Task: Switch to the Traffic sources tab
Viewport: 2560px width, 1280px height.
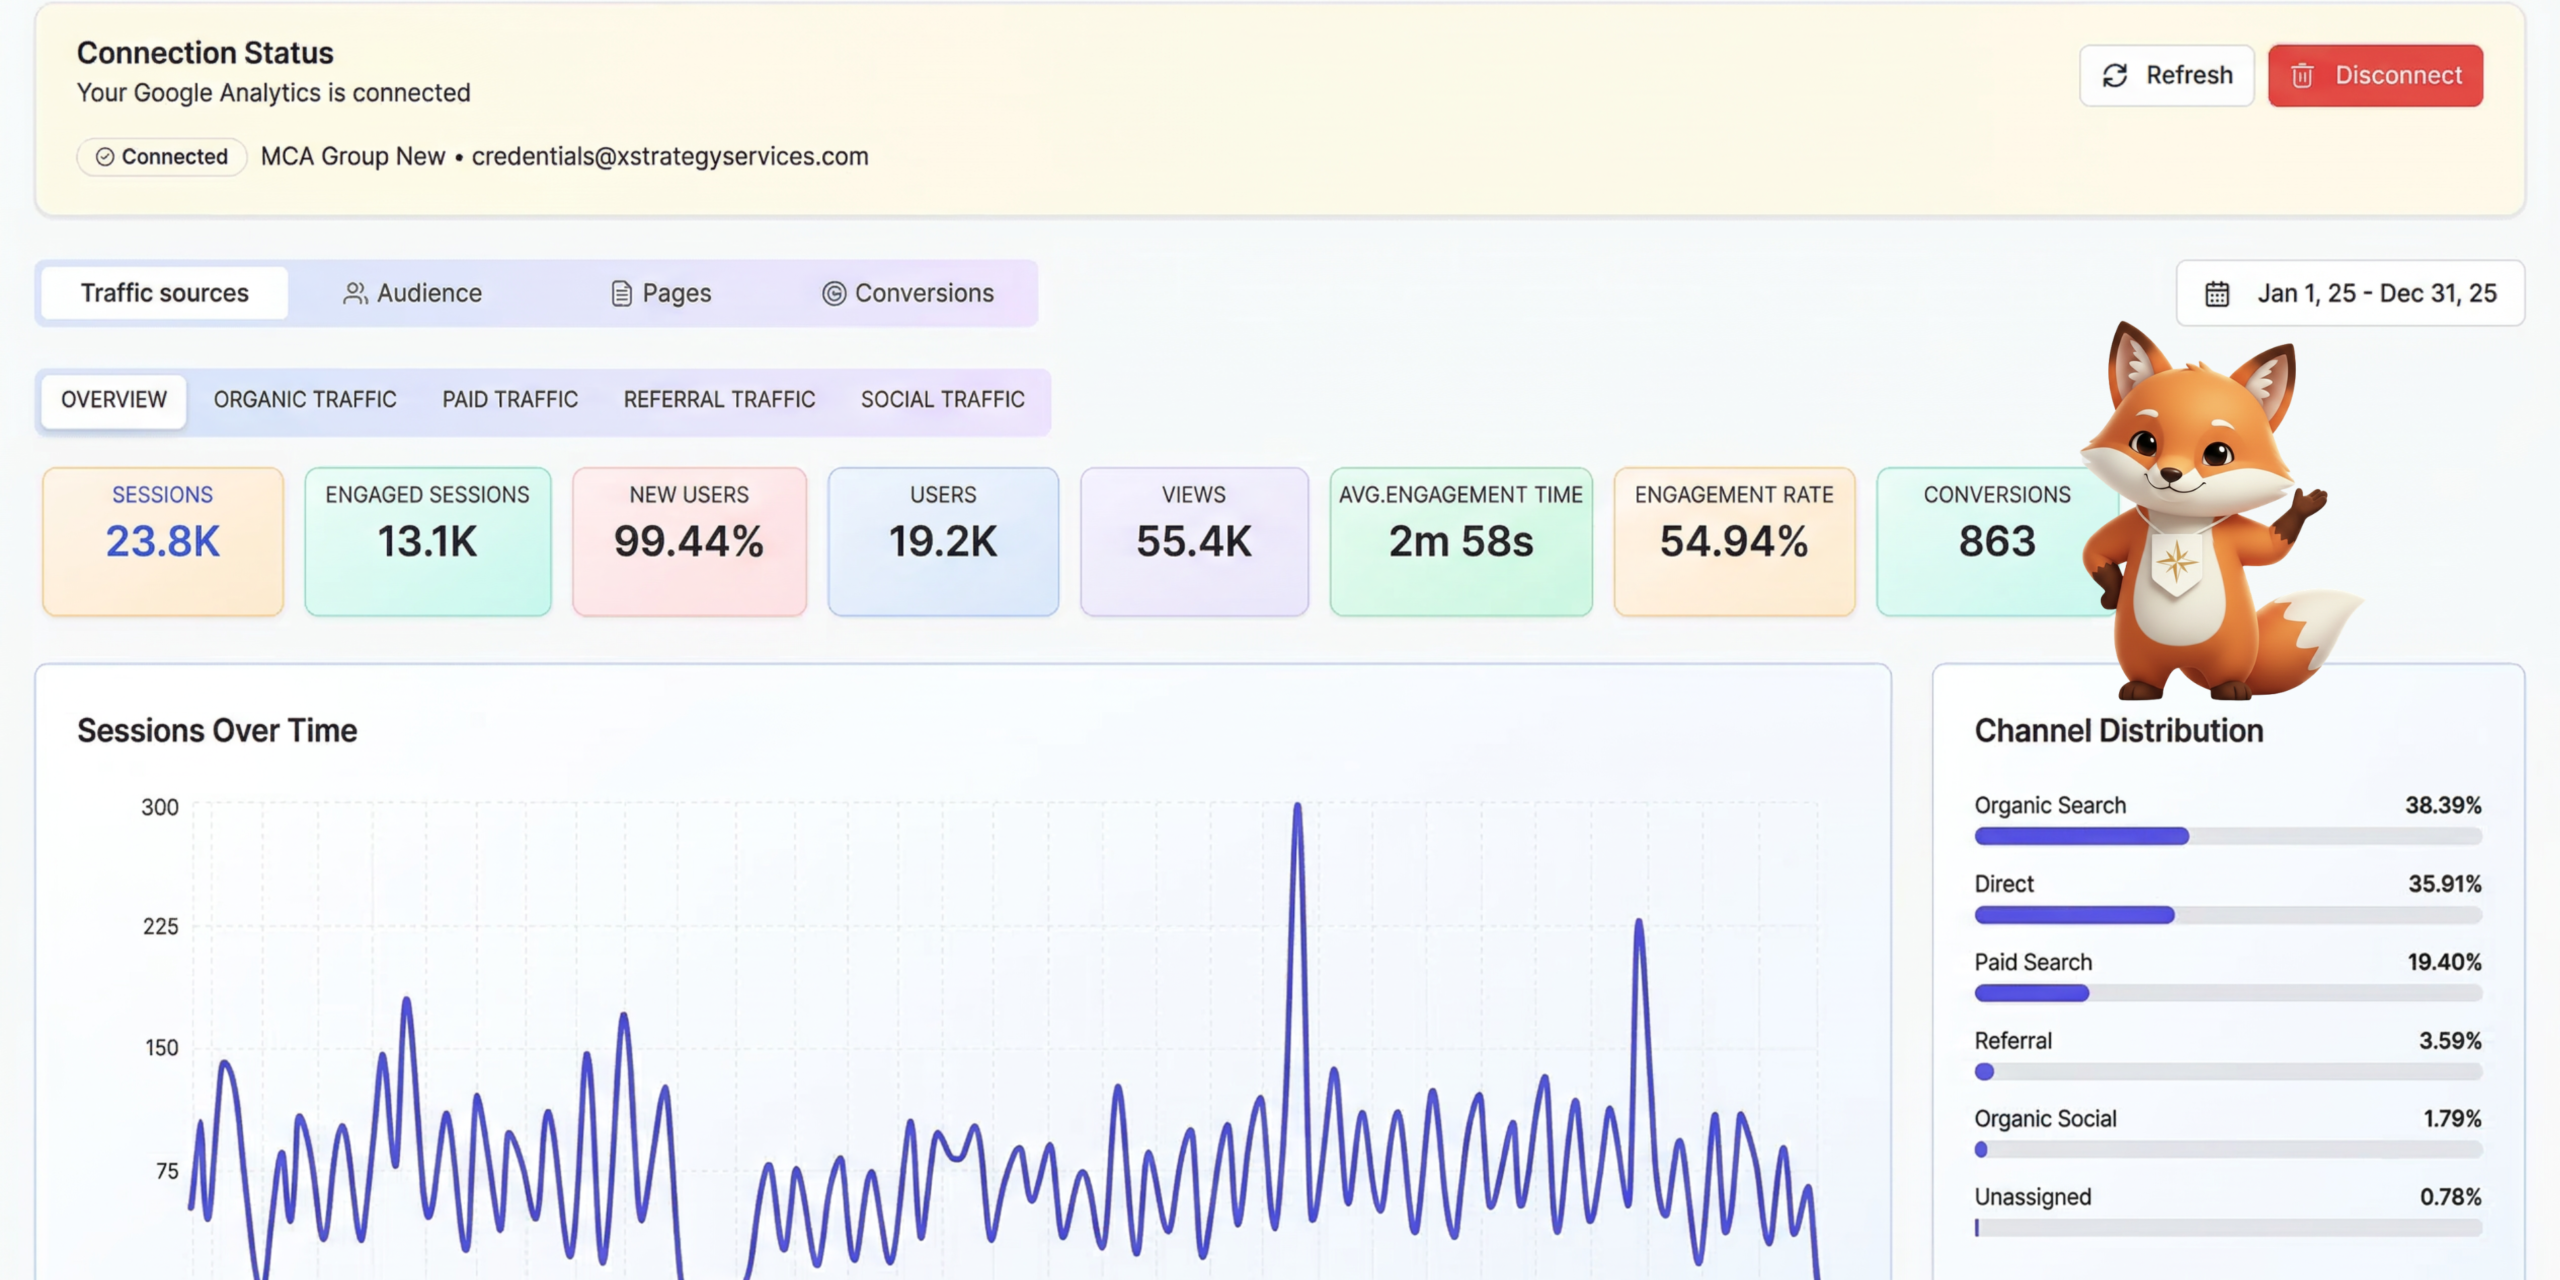Action: pos(165,293)
